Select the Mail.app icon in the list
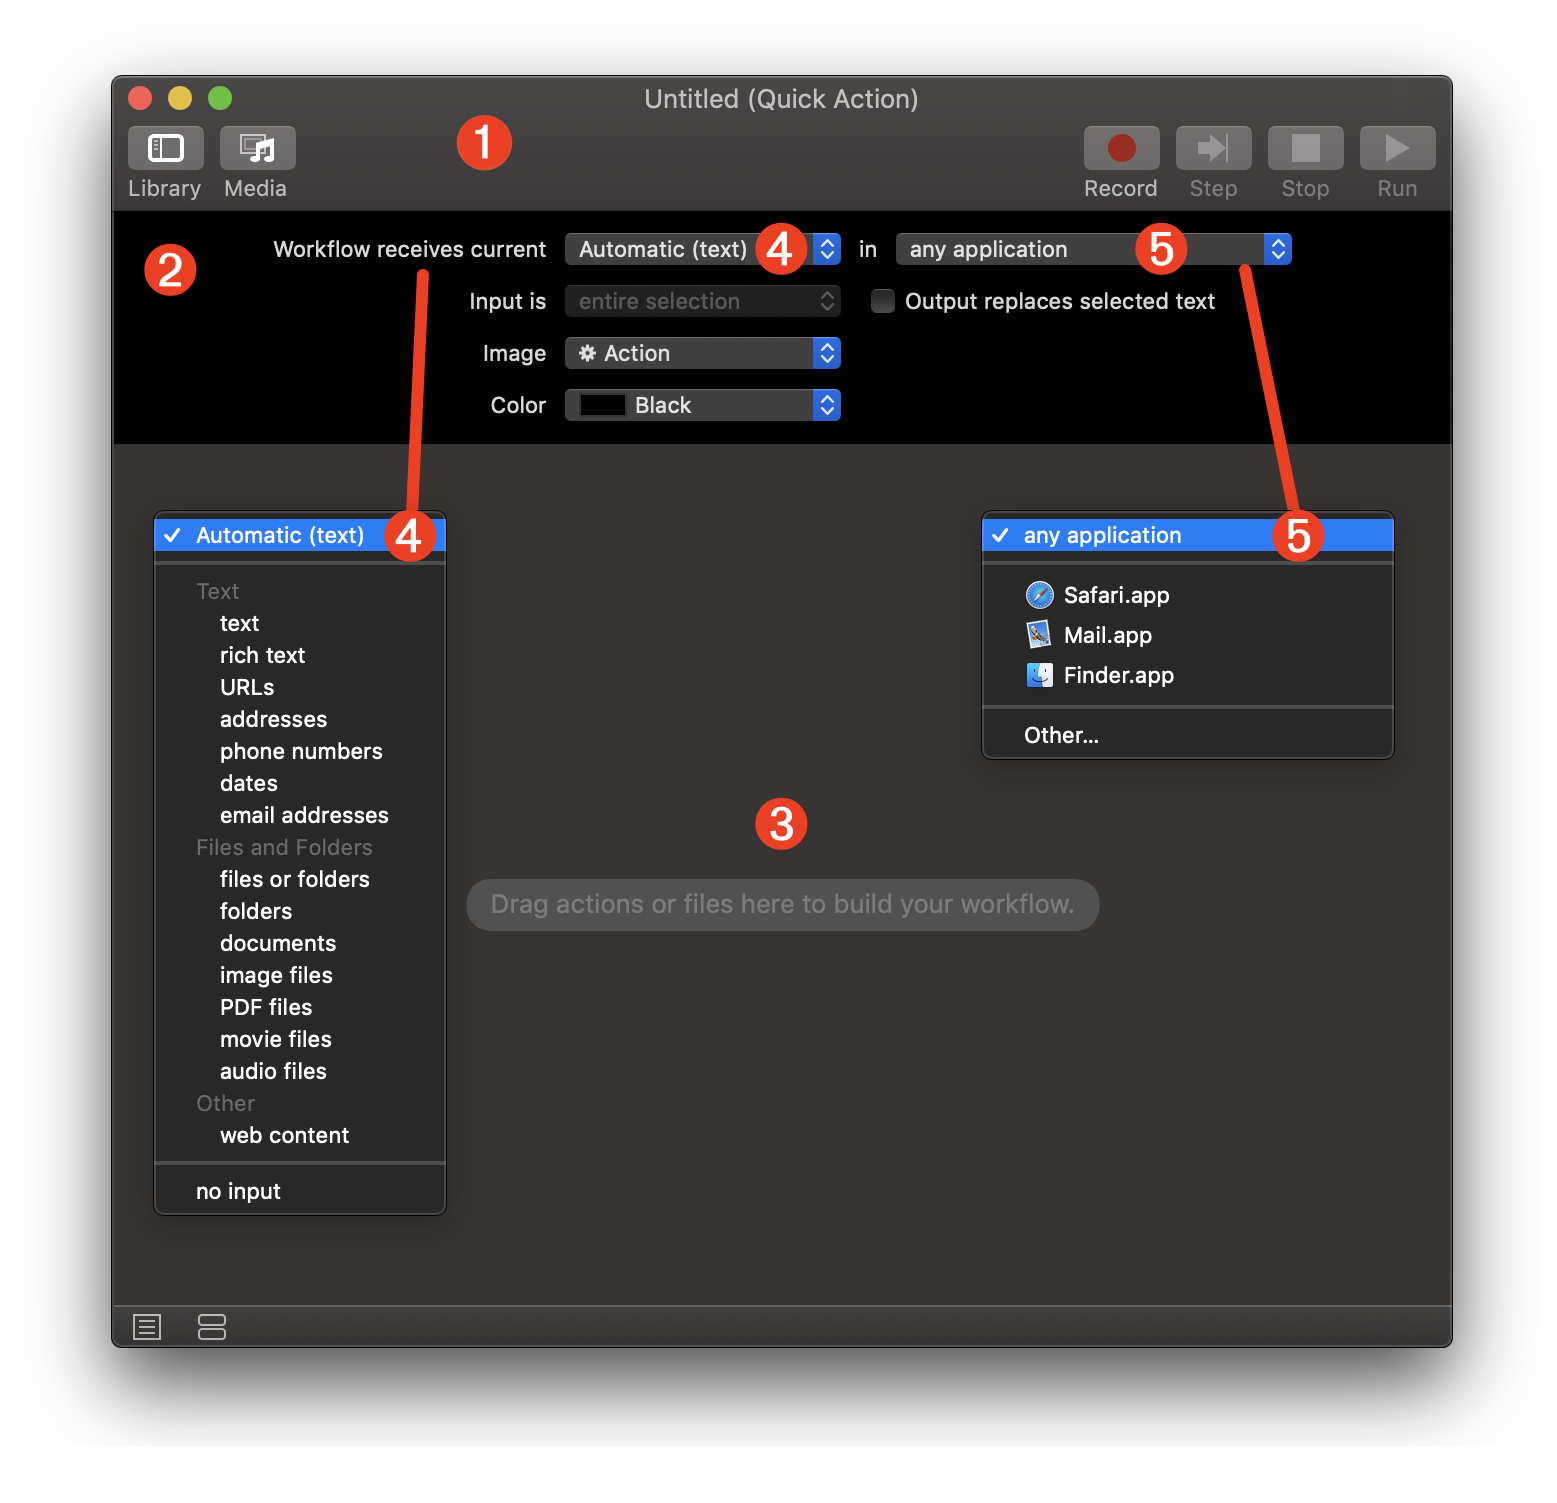 click(x=1039, y=634)
